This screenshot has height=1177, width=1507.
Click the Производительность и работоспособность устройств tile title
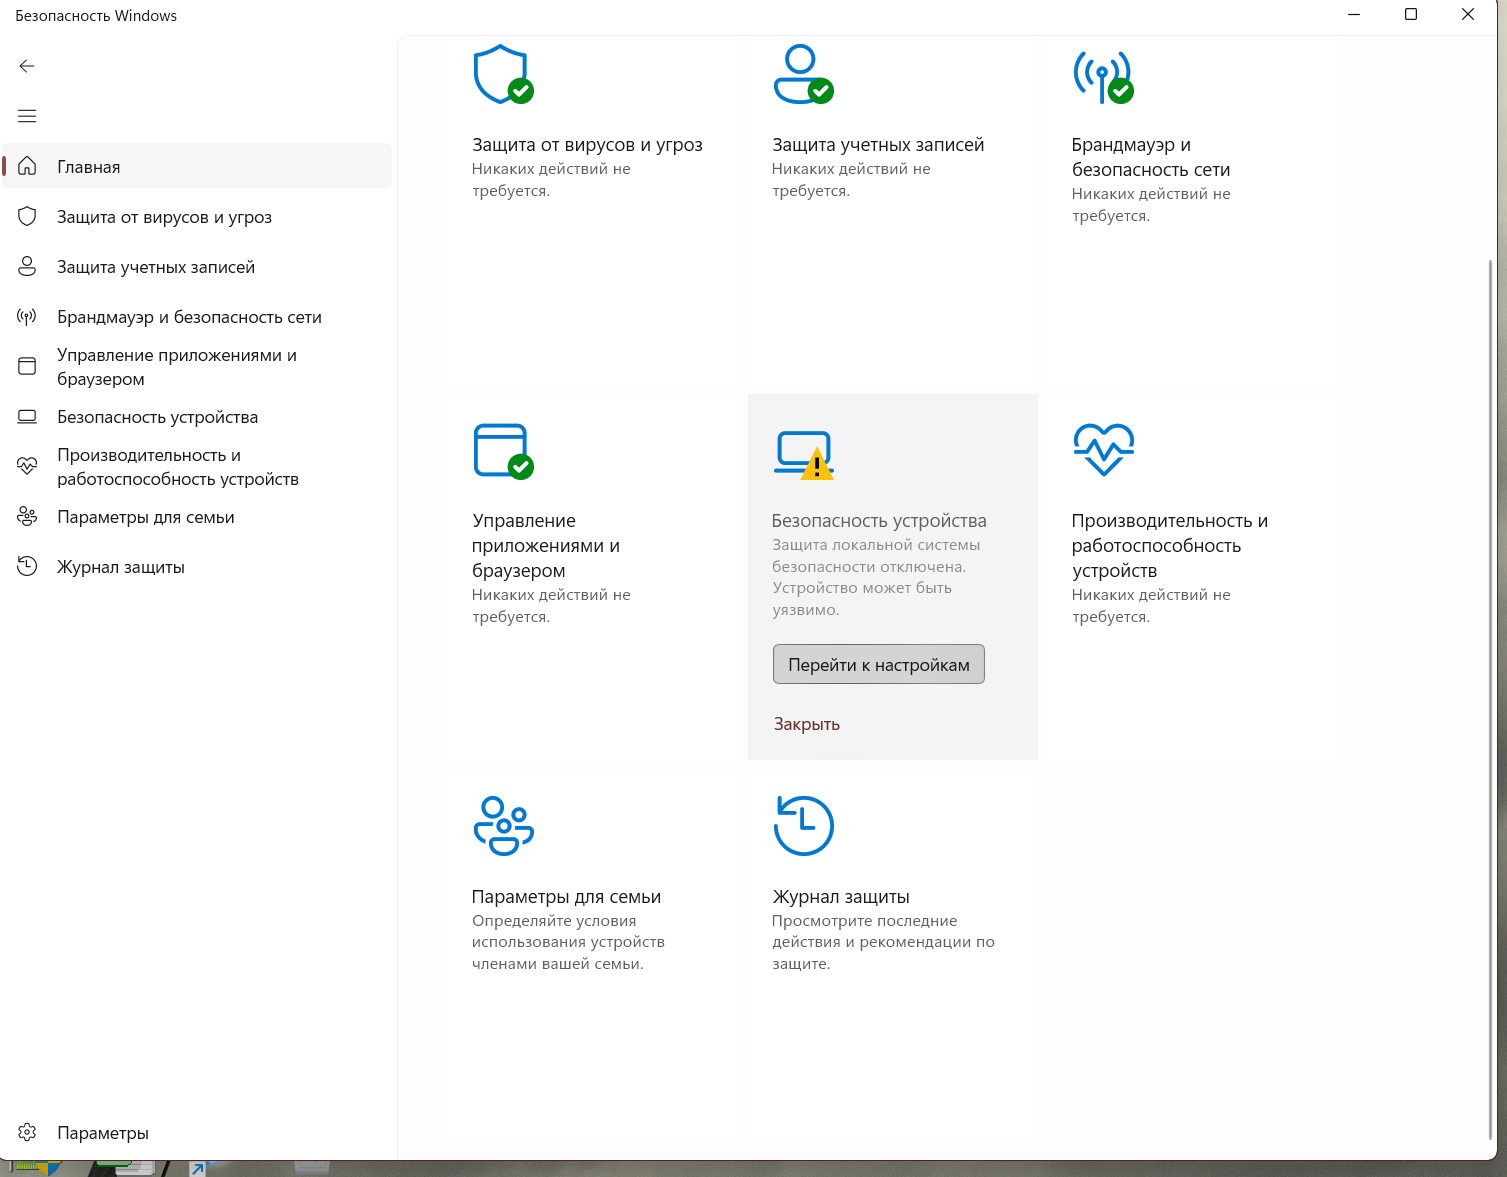(x=1169, y=545)
